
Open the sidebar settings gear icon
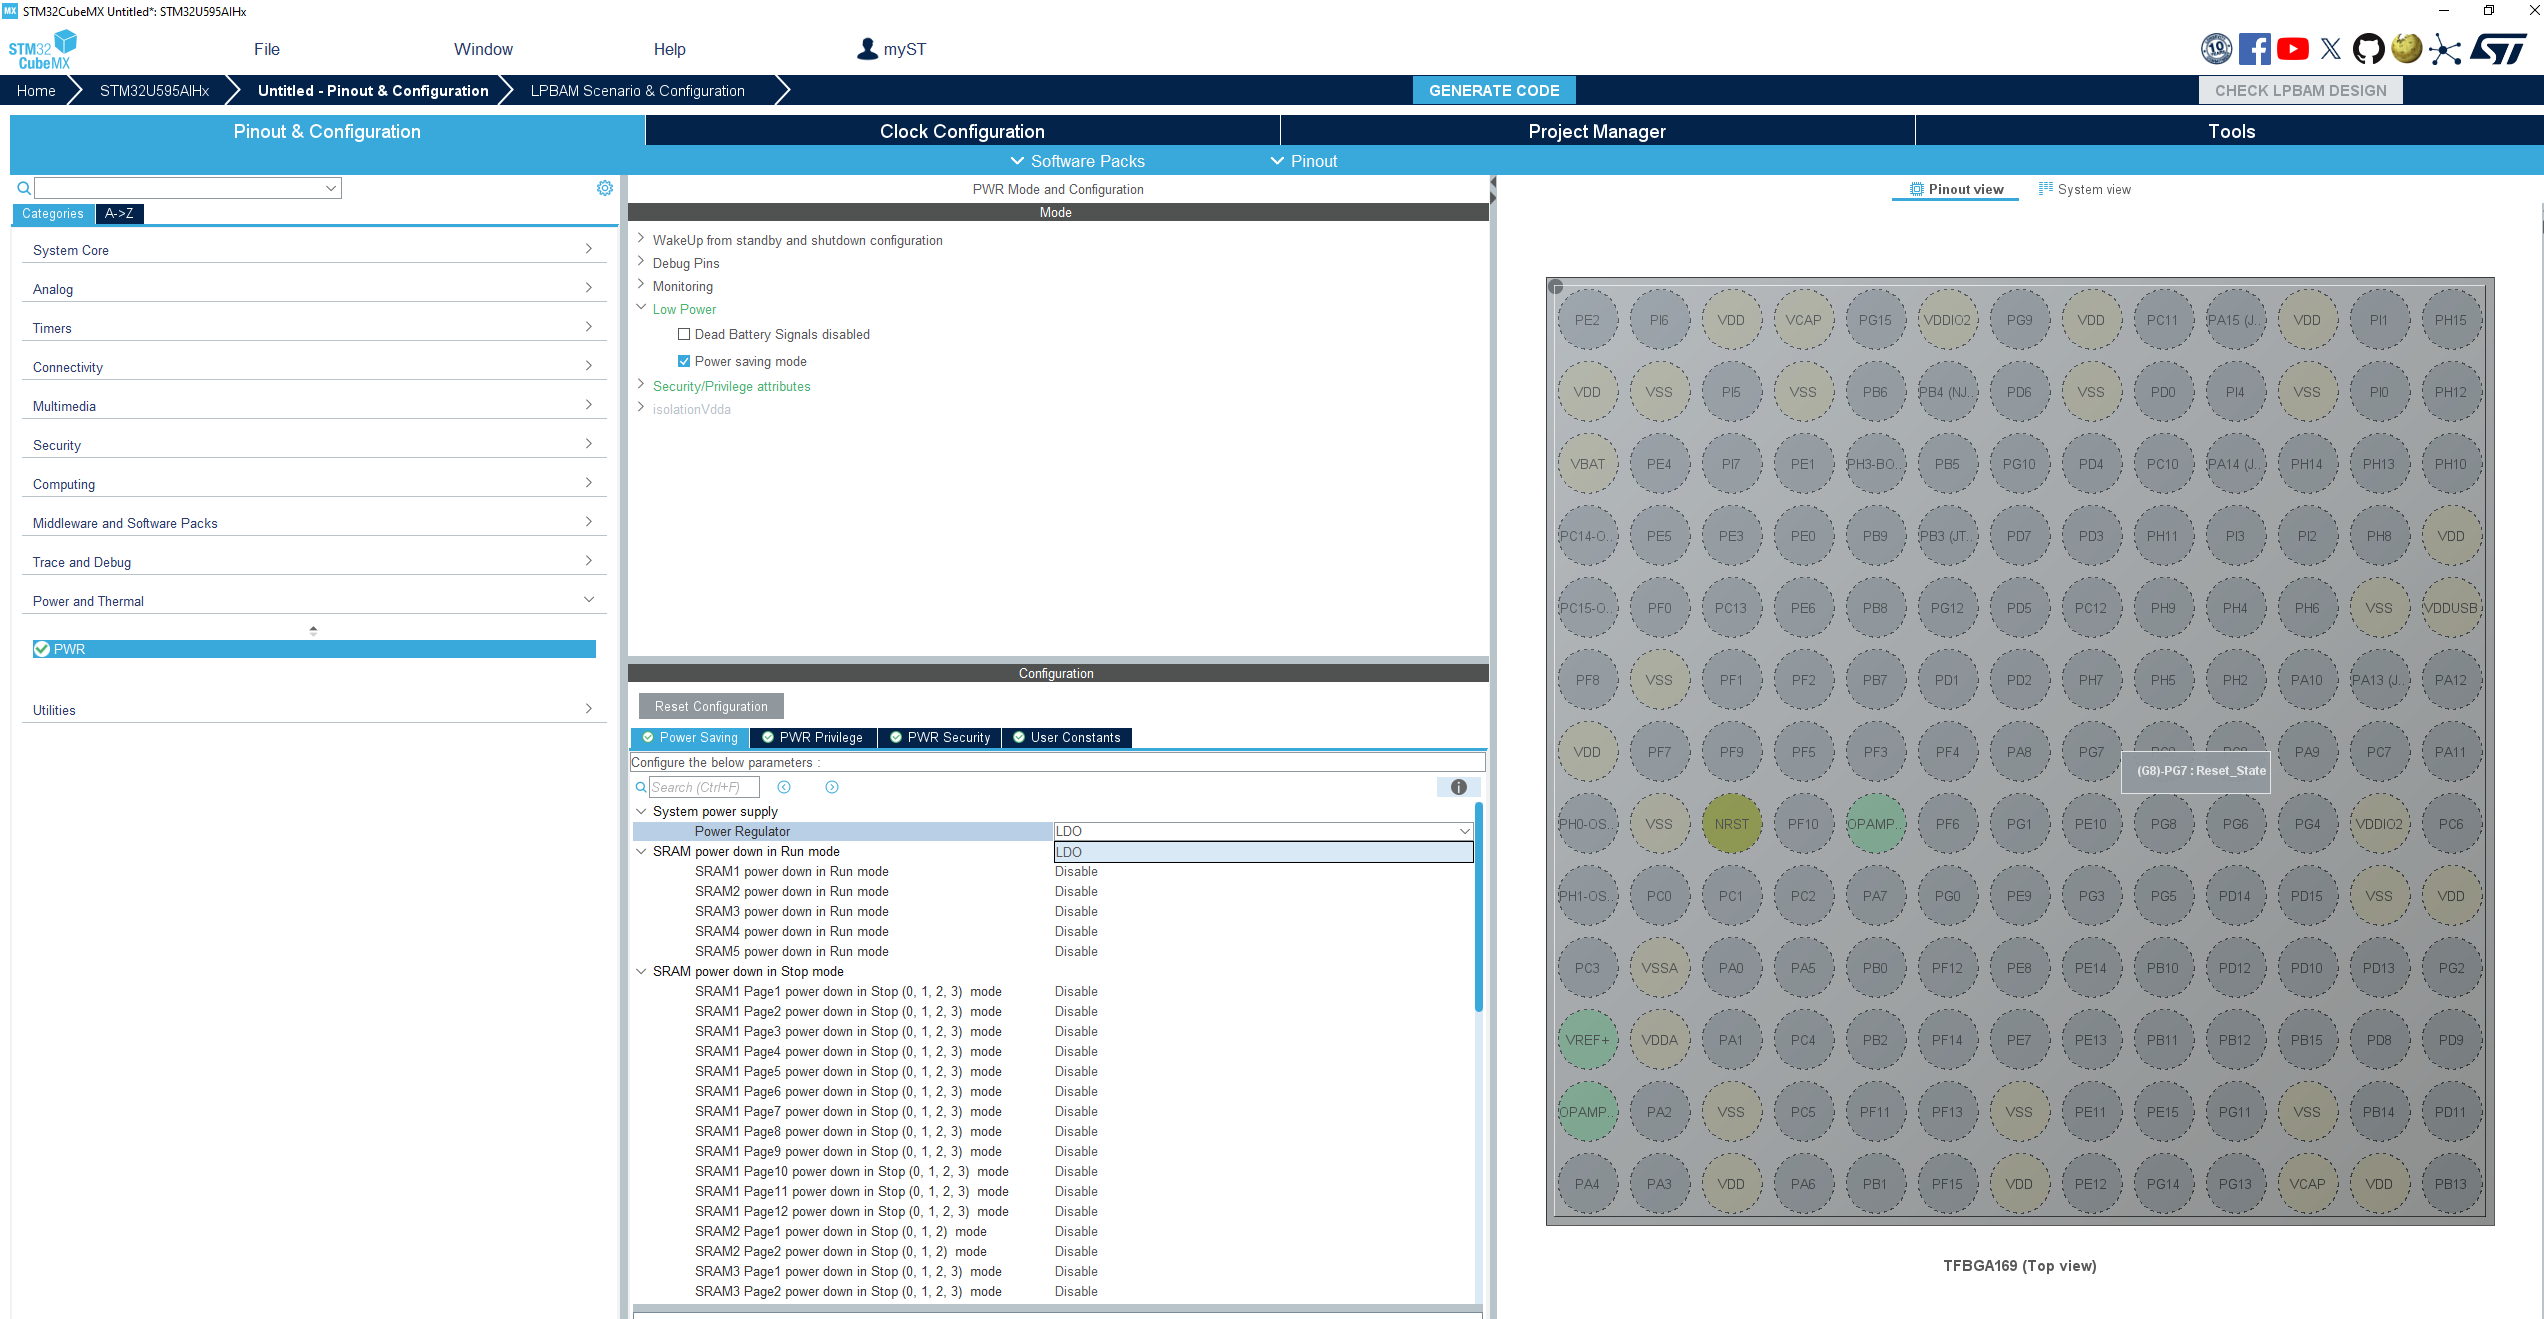[605, 187]
